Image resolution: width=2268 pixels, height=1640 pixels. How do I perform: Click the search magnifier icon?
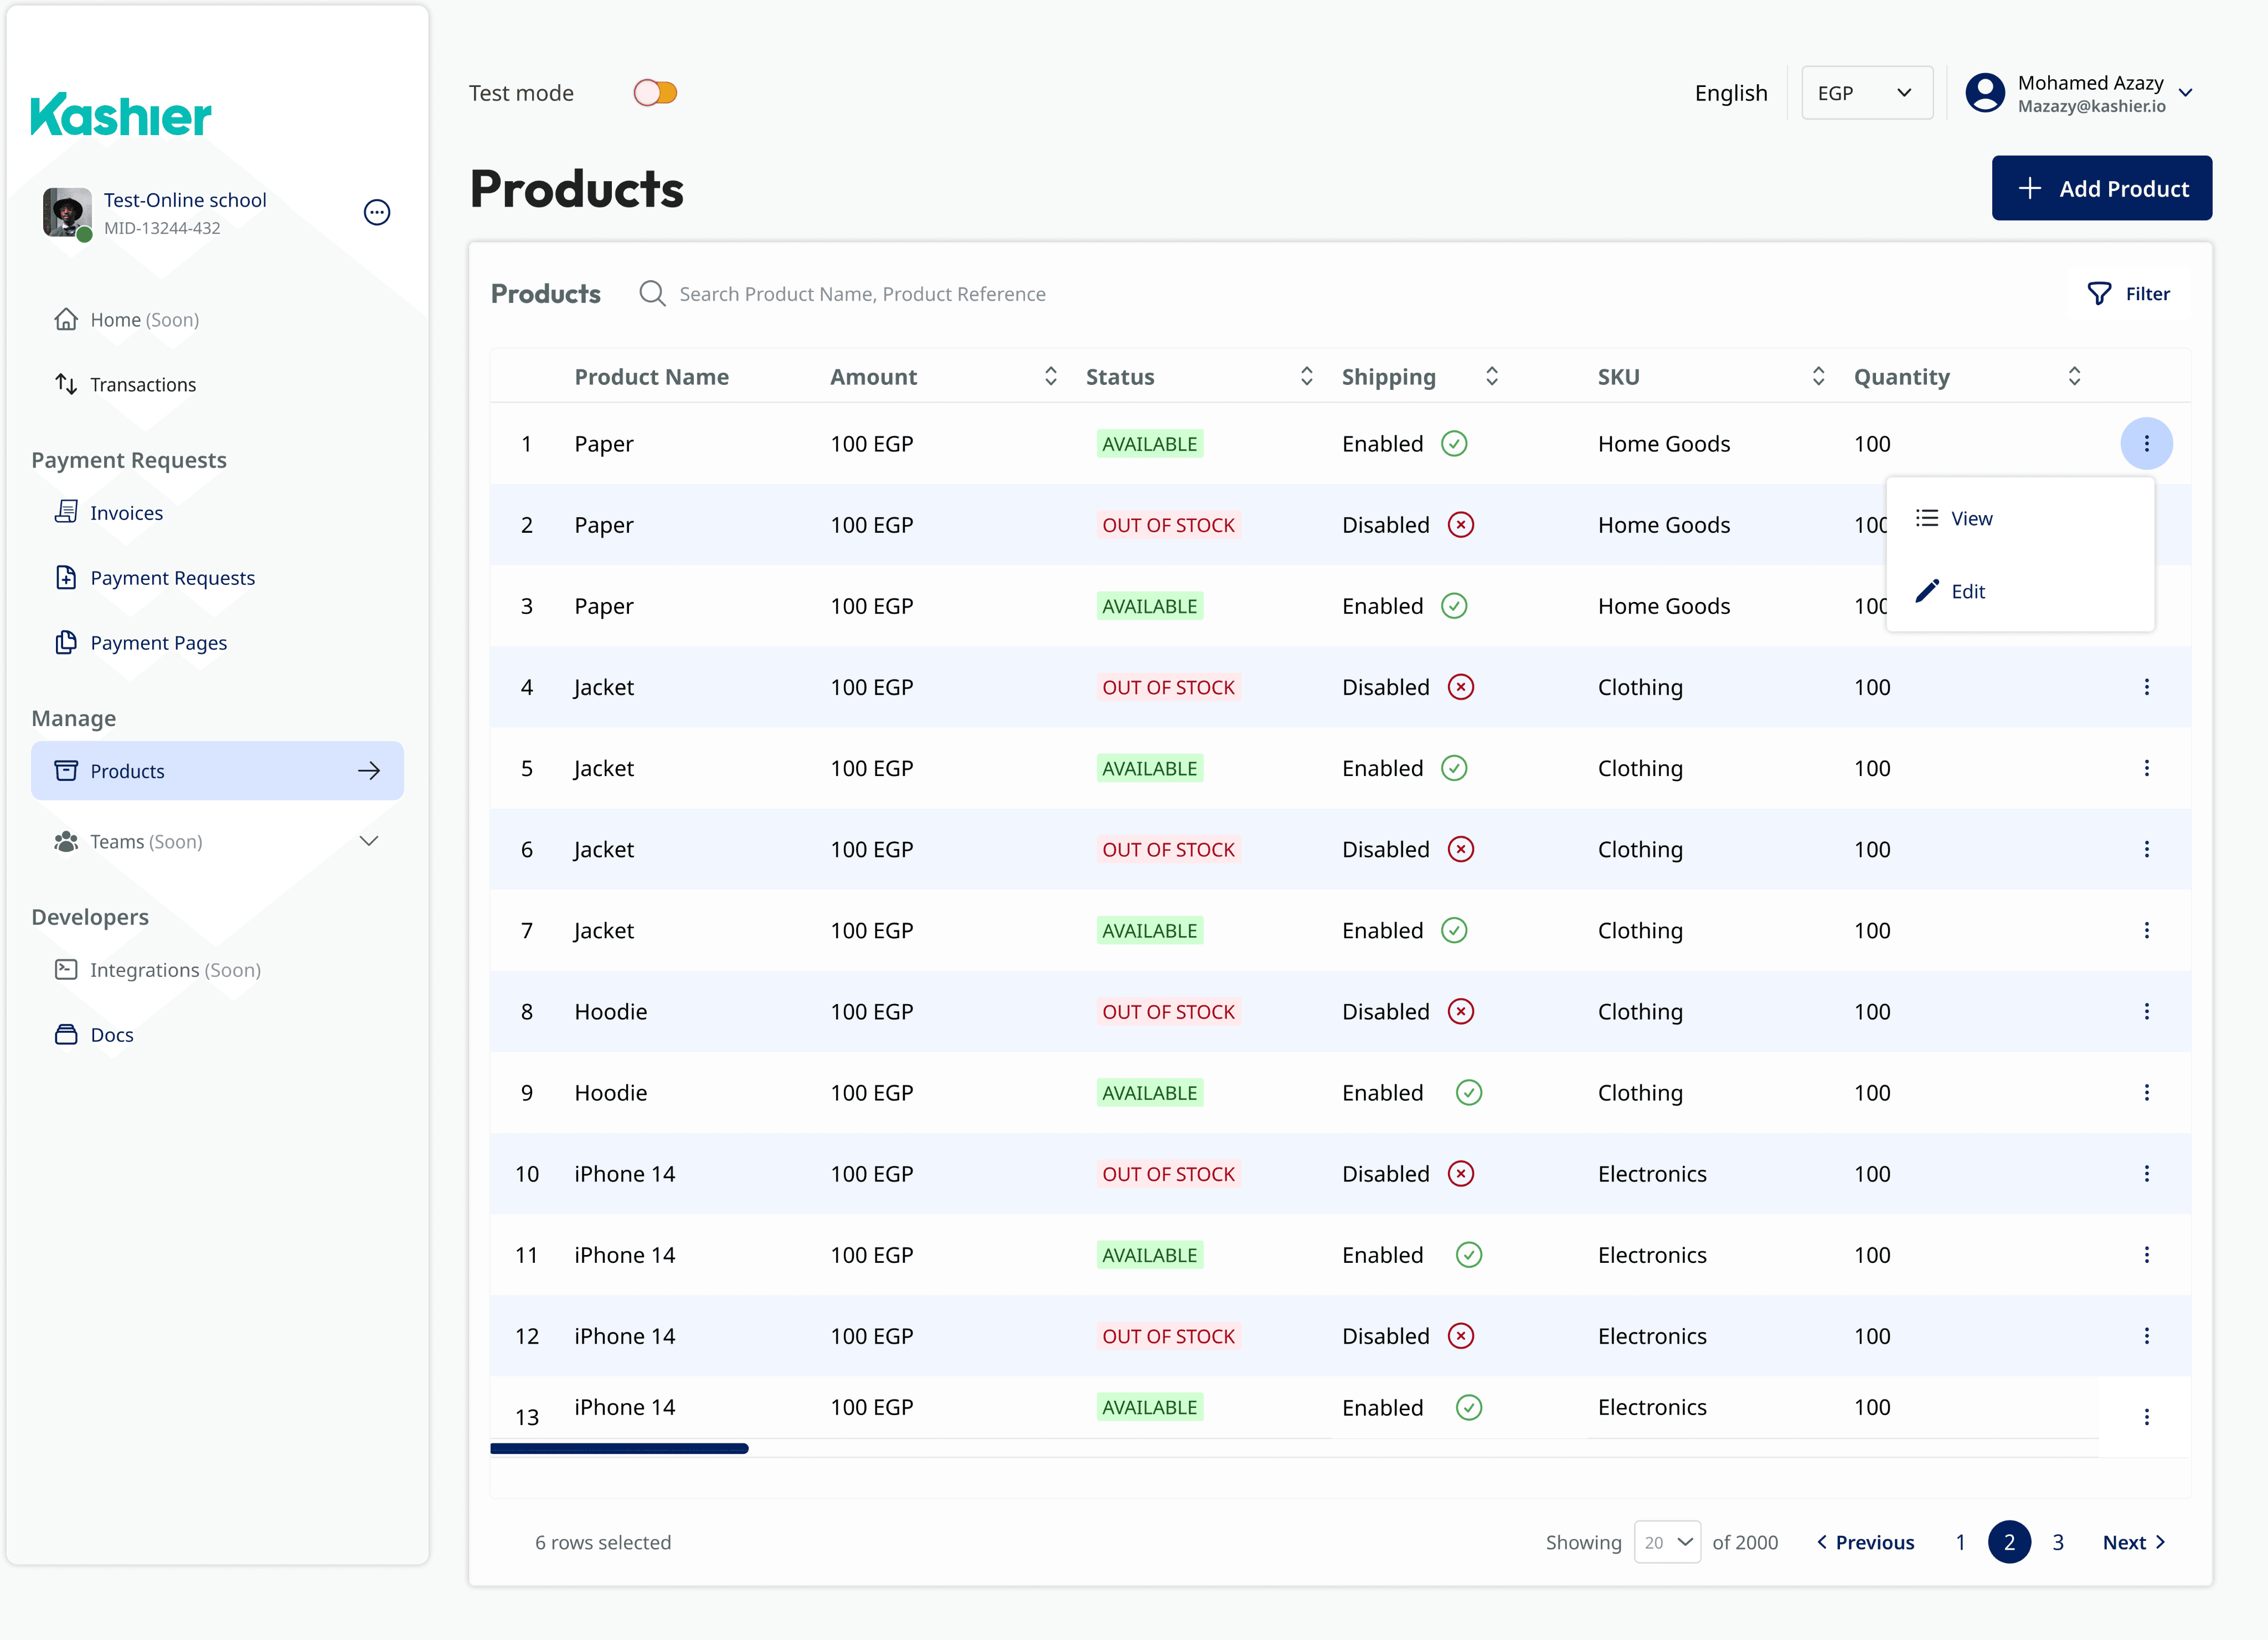tap(652, 293)
